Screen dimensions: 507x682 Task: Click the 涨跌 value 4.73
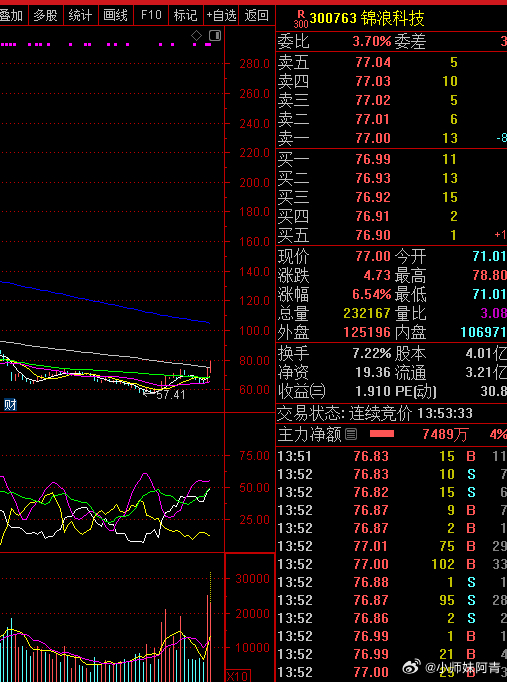click(x=377, y=275)
